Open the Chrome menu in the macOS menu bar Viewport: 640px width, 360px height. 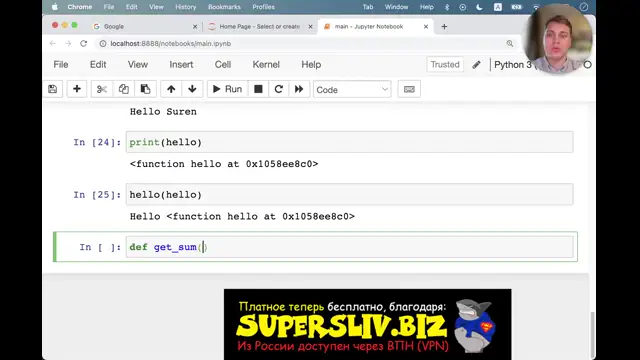(80, 7)
